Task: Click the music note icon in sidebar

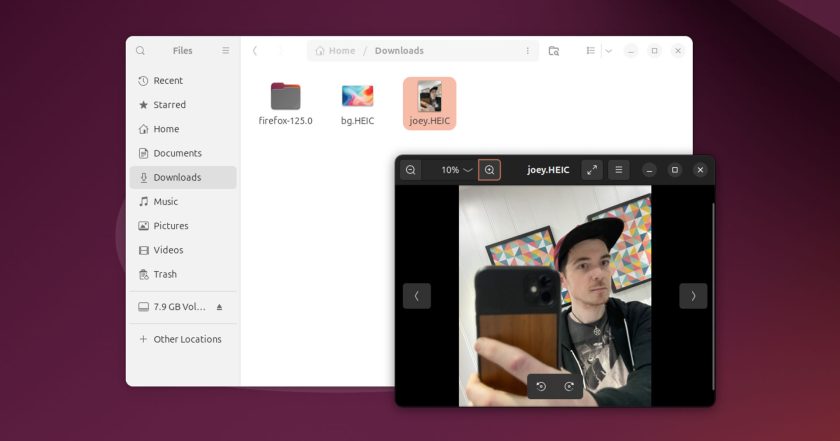Action: pos(144,201)
